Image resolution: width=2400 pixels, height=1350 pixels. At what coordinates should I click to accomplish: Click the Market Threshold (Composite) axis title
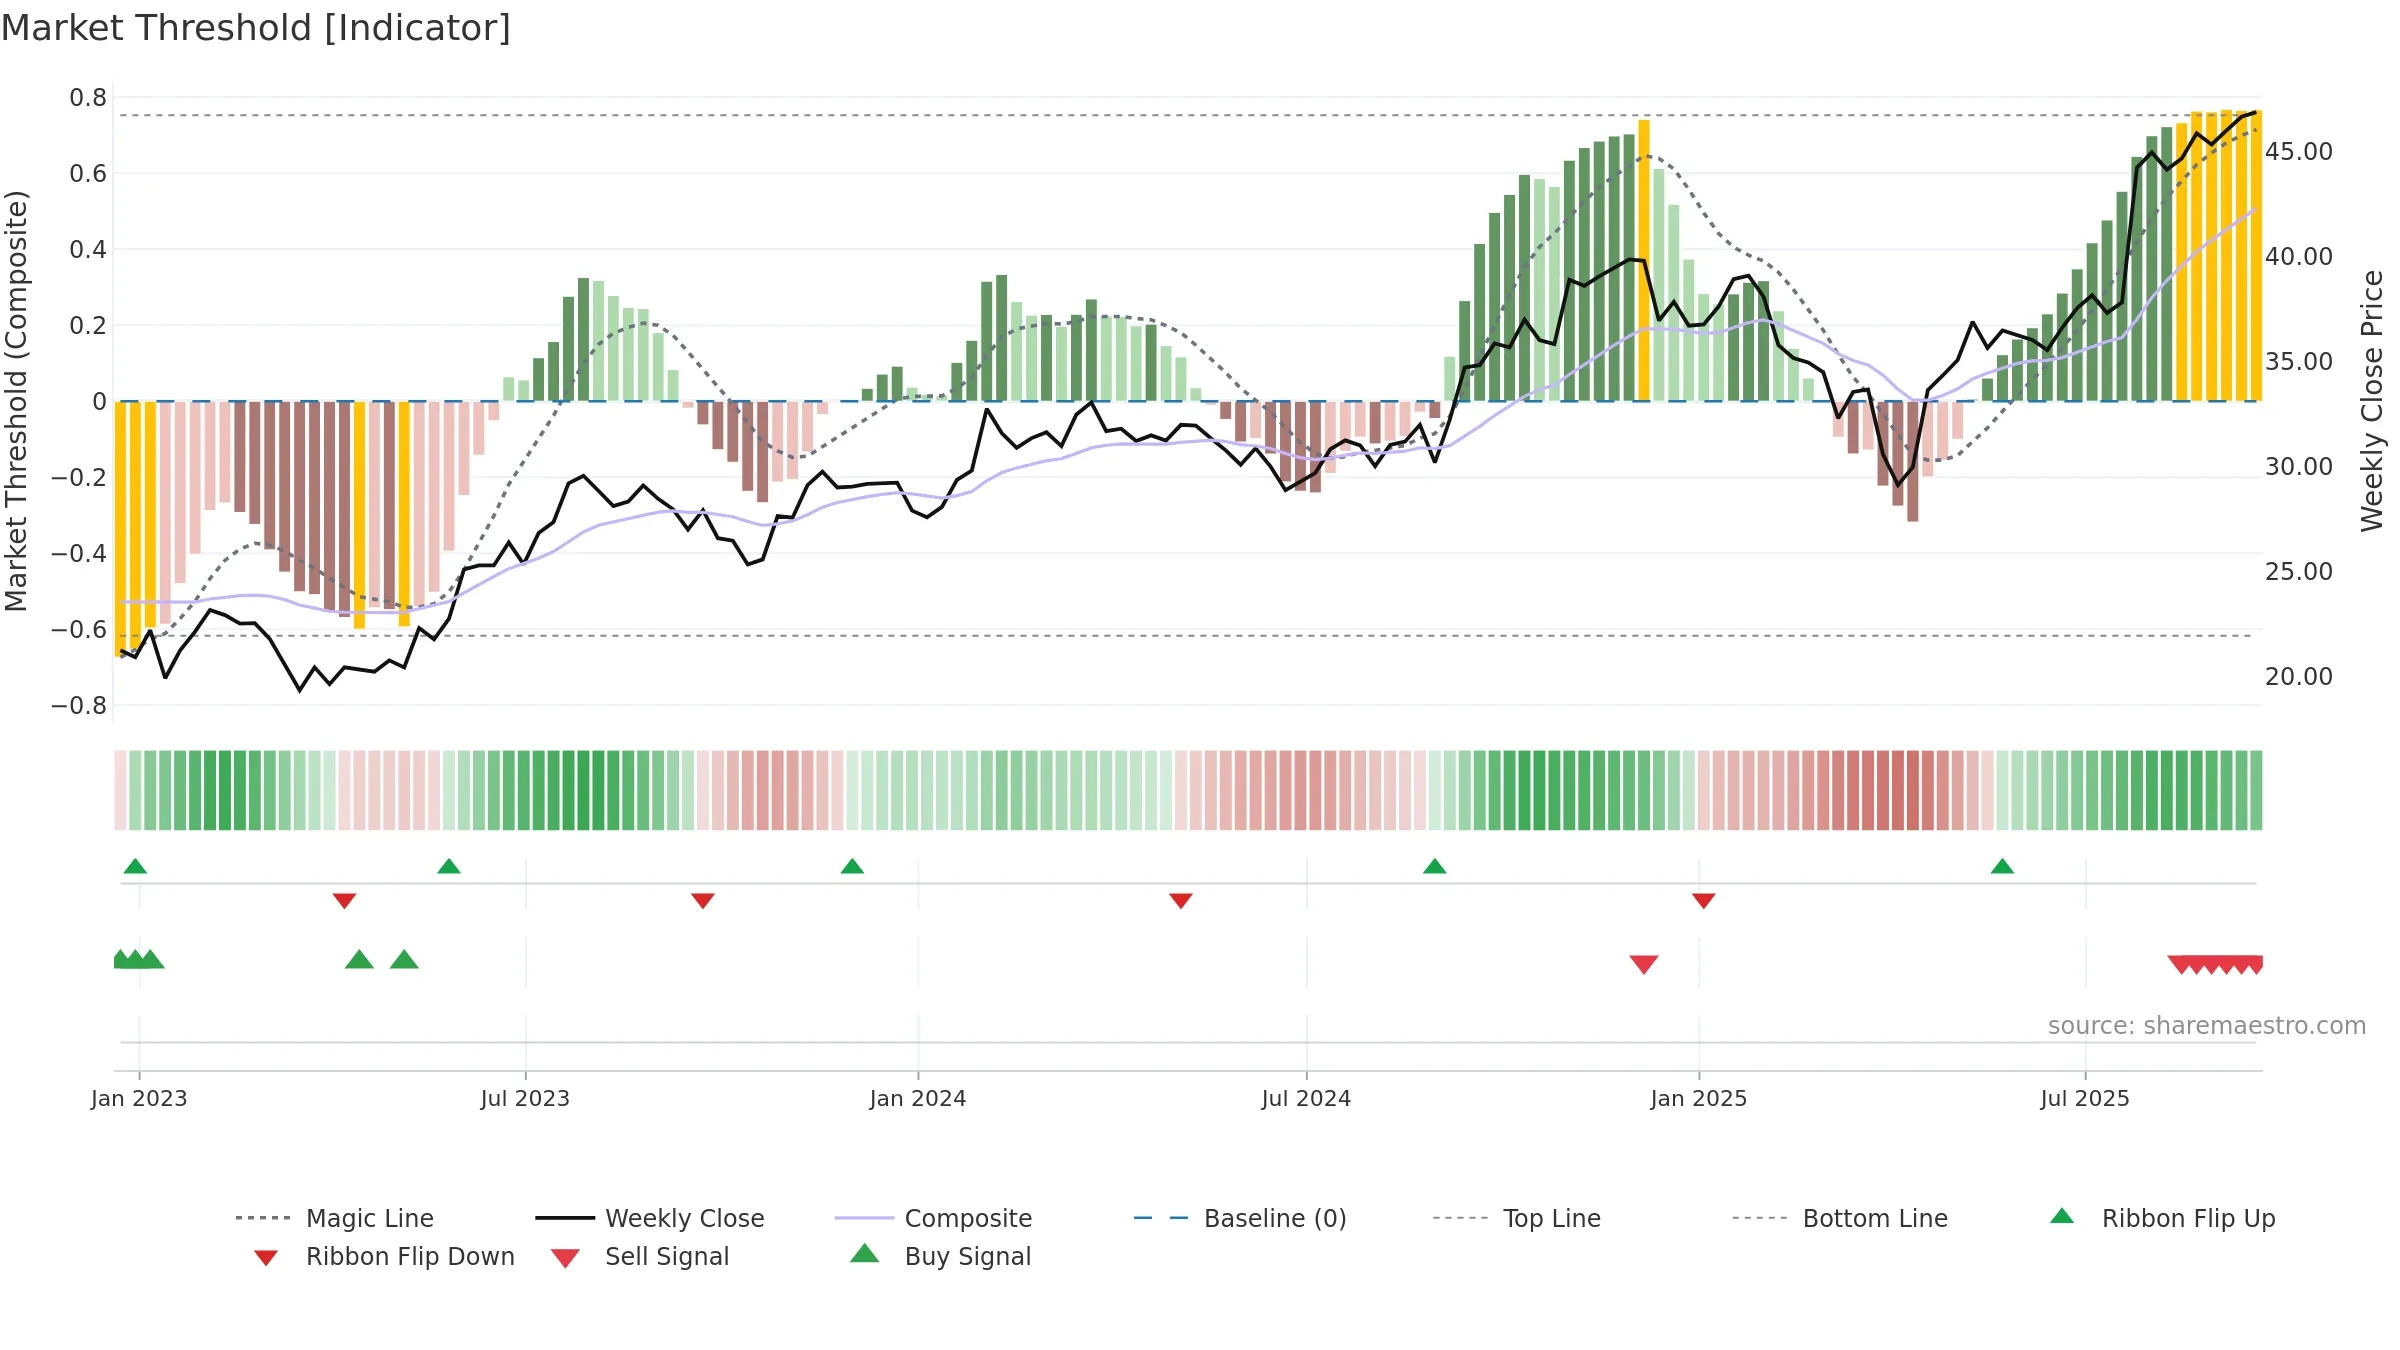point(16,401)
